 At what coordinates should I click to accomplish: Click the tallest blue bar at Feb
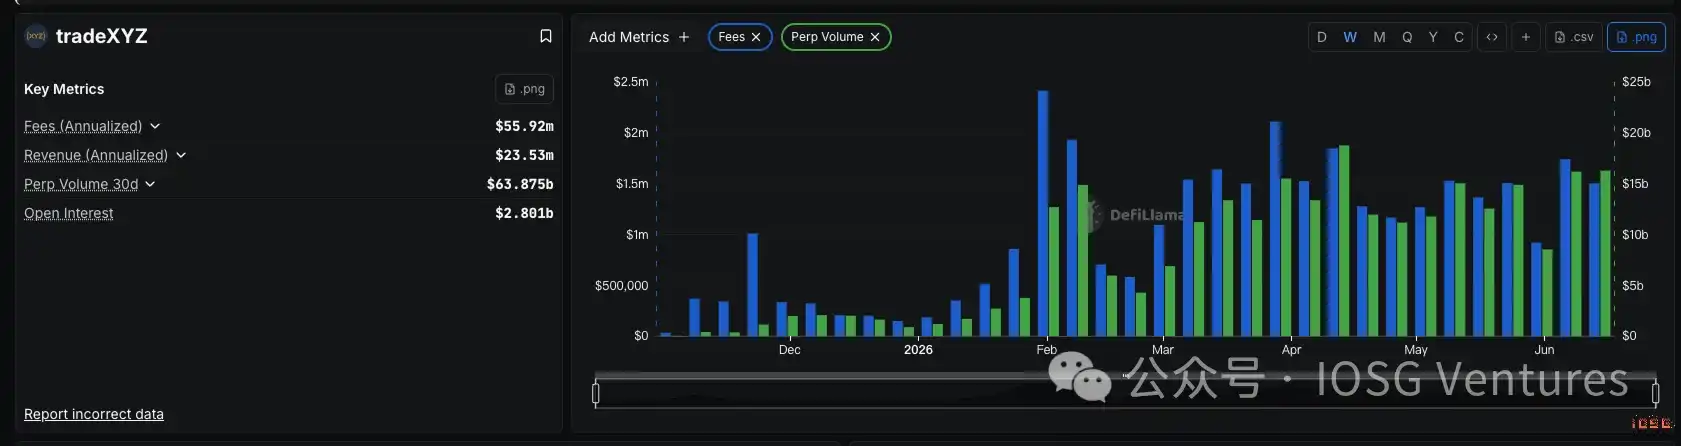click(x=1043, y=213)
